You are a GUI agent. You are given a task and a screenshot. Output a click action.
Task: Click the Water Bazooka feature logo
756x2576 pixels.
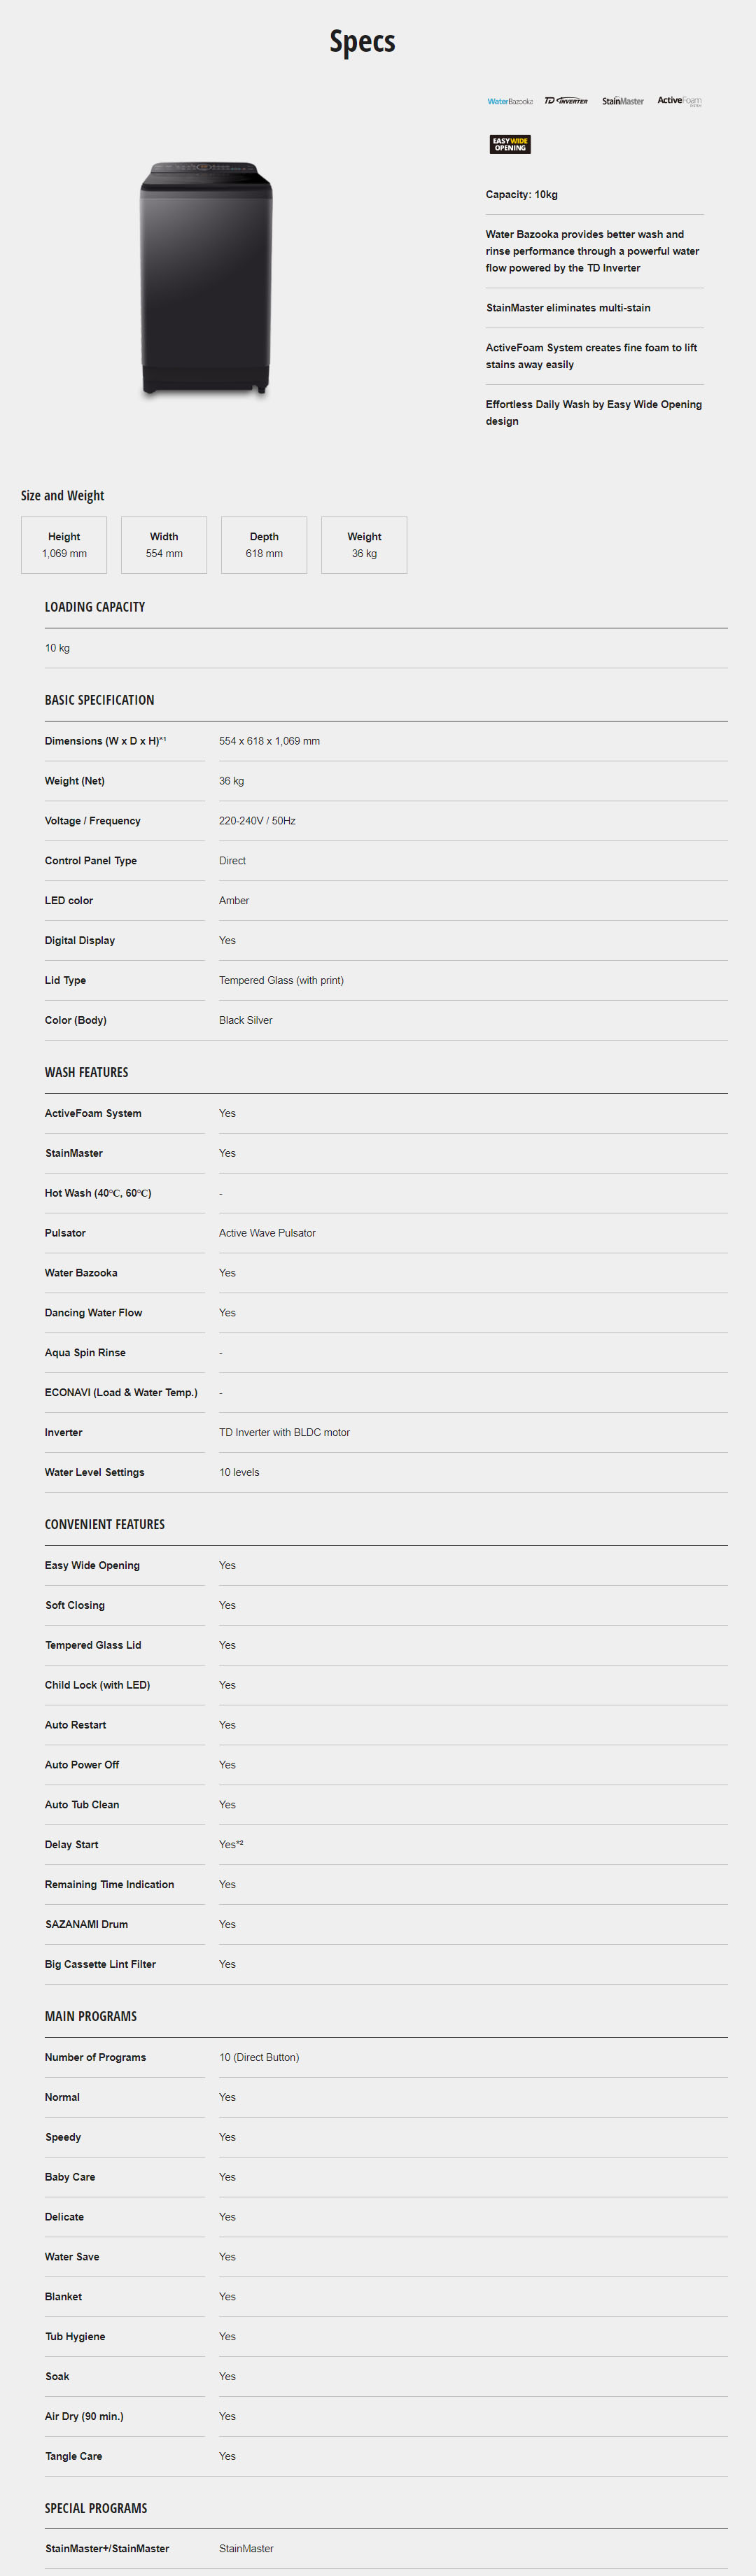click(510, 101)
